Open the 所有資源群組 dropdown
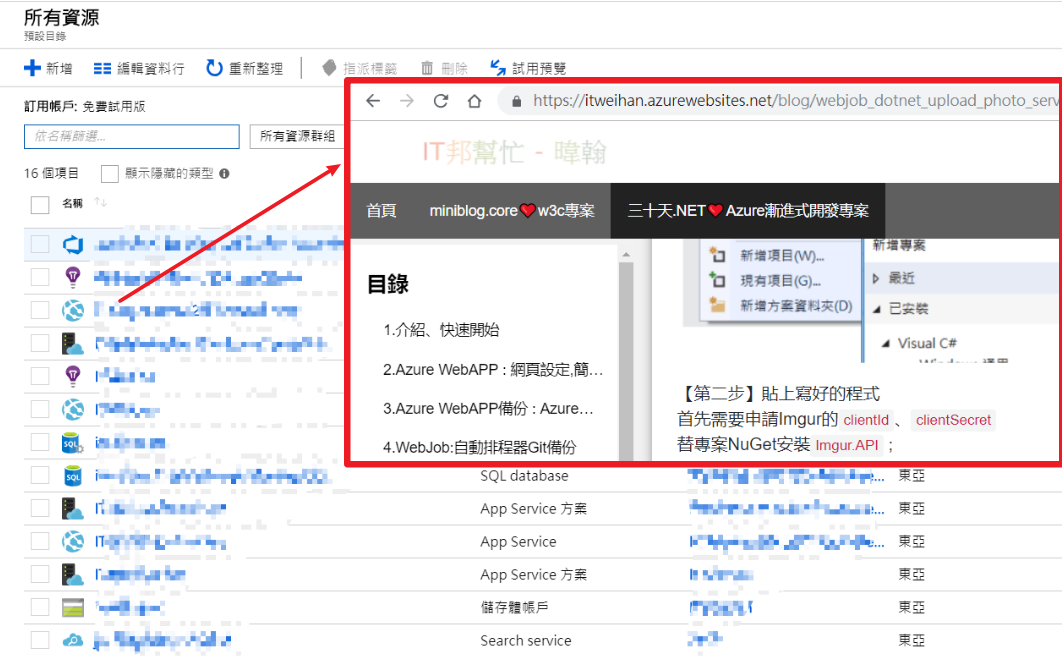This screenshot has width=1062, height=668. (298, 136)
